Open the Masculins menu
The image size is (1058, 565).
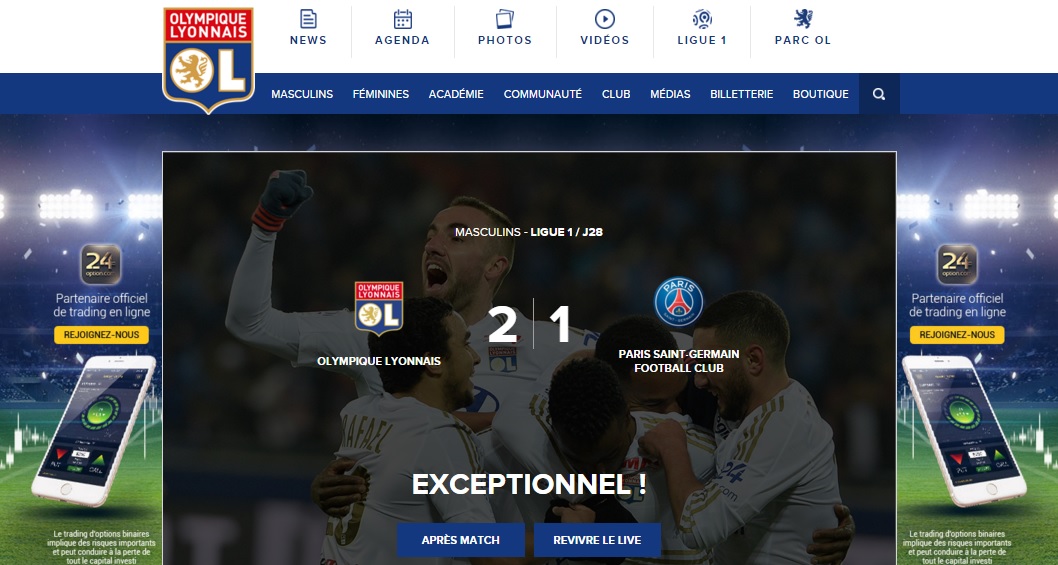click(302, 94)
